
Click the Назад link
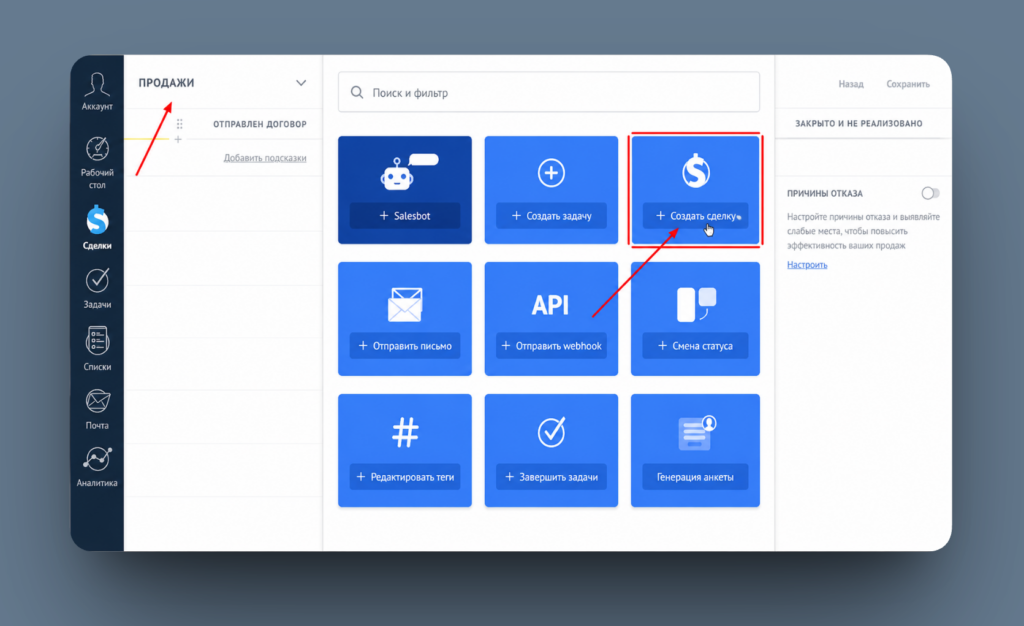(x=851, y=84)
